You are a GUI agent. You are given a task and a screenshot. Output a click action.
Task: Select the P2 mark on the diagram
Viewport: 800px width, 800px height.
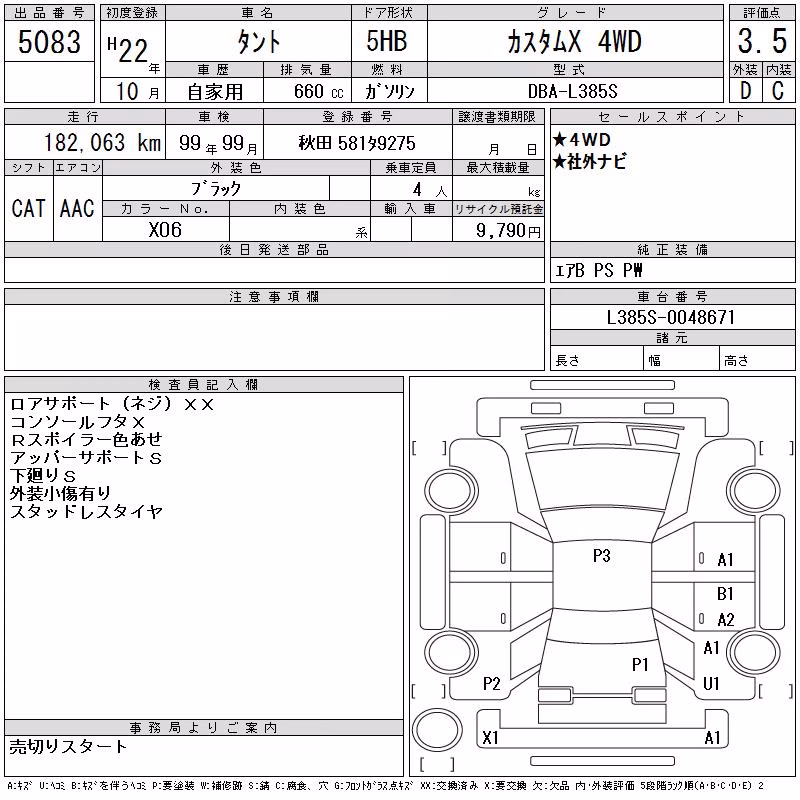[492, 684]
